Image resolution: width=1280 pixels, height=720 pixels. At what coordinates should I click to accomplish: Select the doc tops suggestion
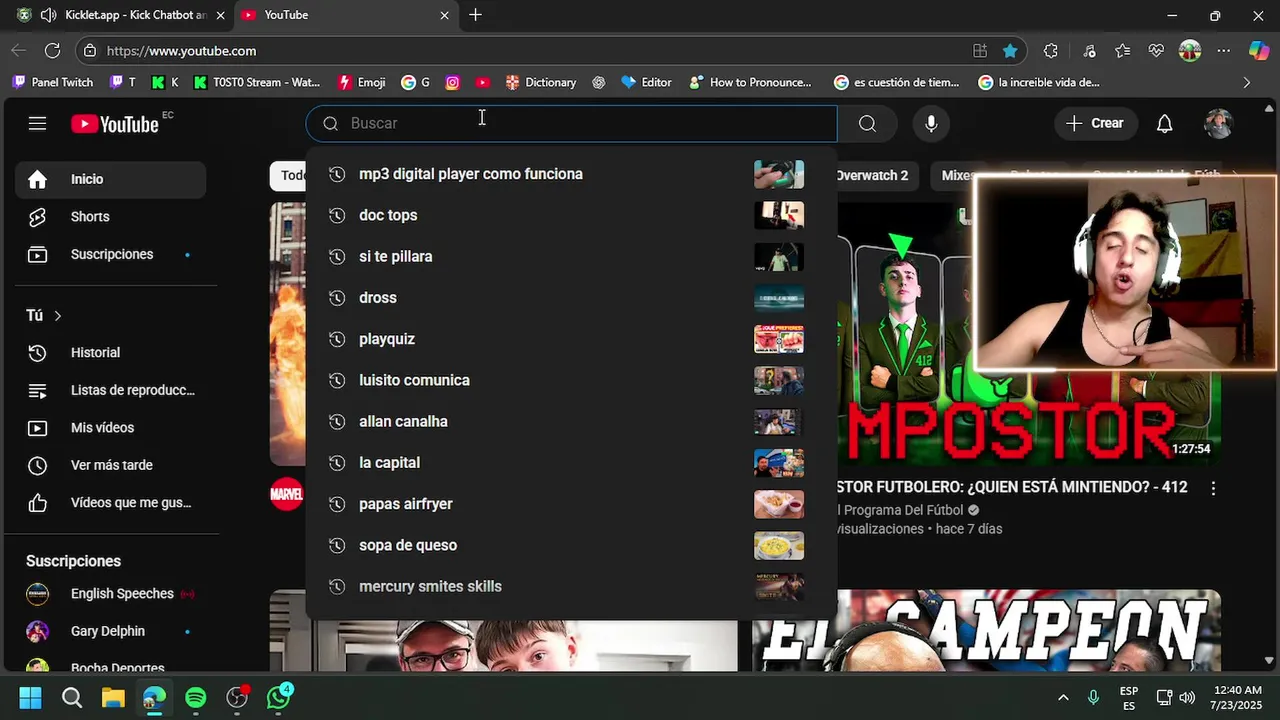point(571,215)
